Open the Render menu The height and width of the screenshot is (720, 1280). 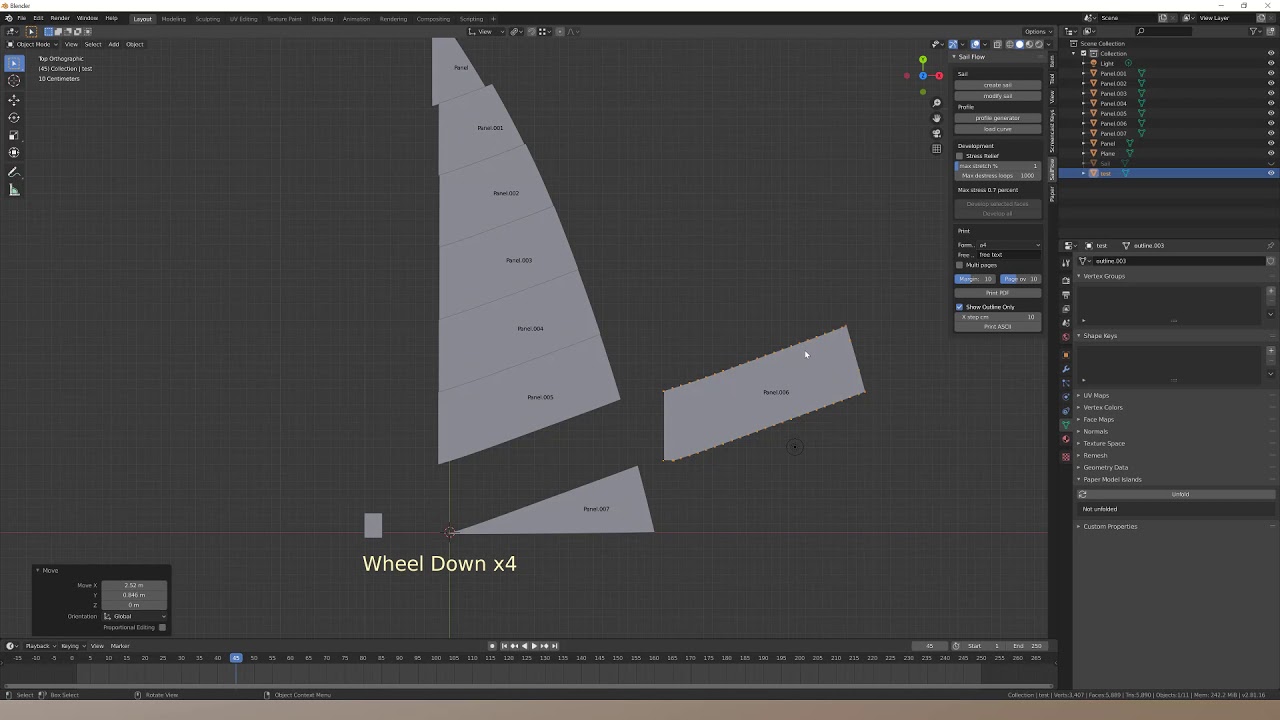pyautogui.click(x=60, y=18)
